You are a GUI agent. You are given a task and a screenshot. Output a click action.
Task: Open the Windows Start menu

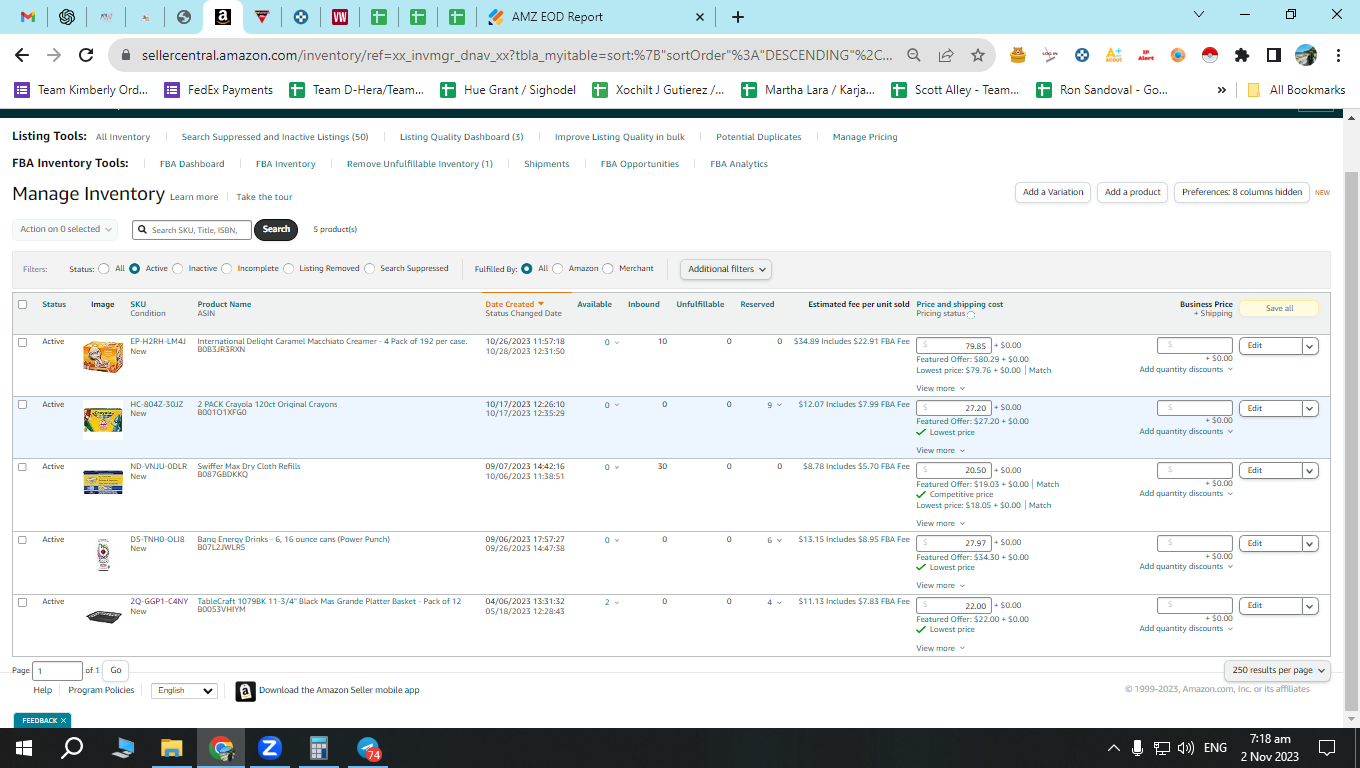click(23, 748)
